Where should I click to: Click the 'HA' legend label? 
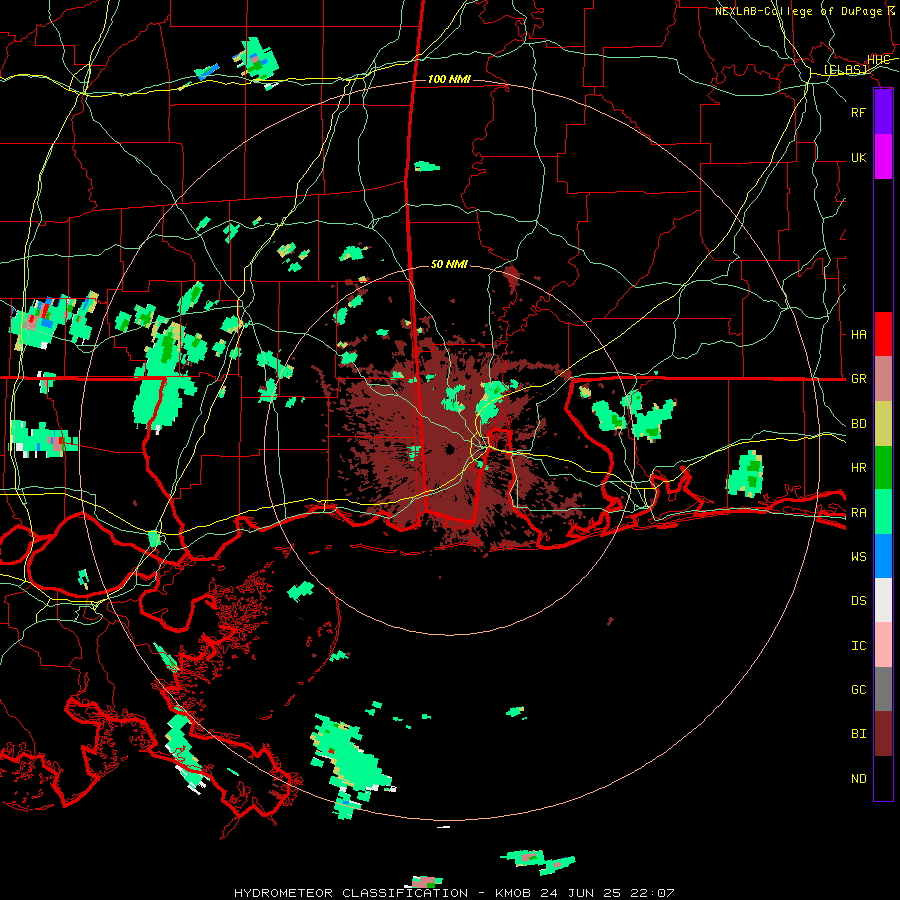click(x=858, y=334)
